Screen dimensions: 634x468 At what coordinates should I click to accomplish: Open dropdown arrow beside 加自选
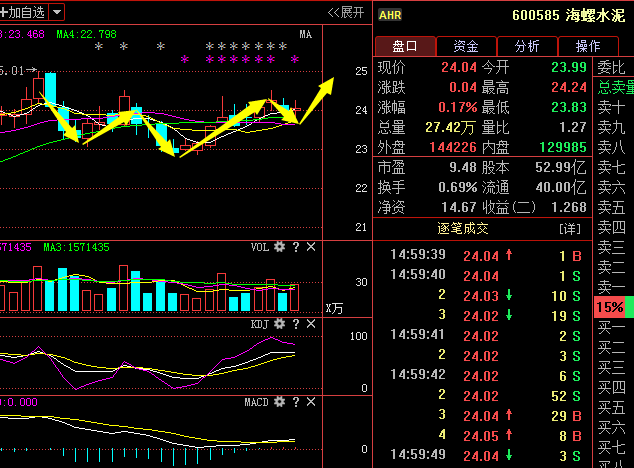[x=57, y=12]
